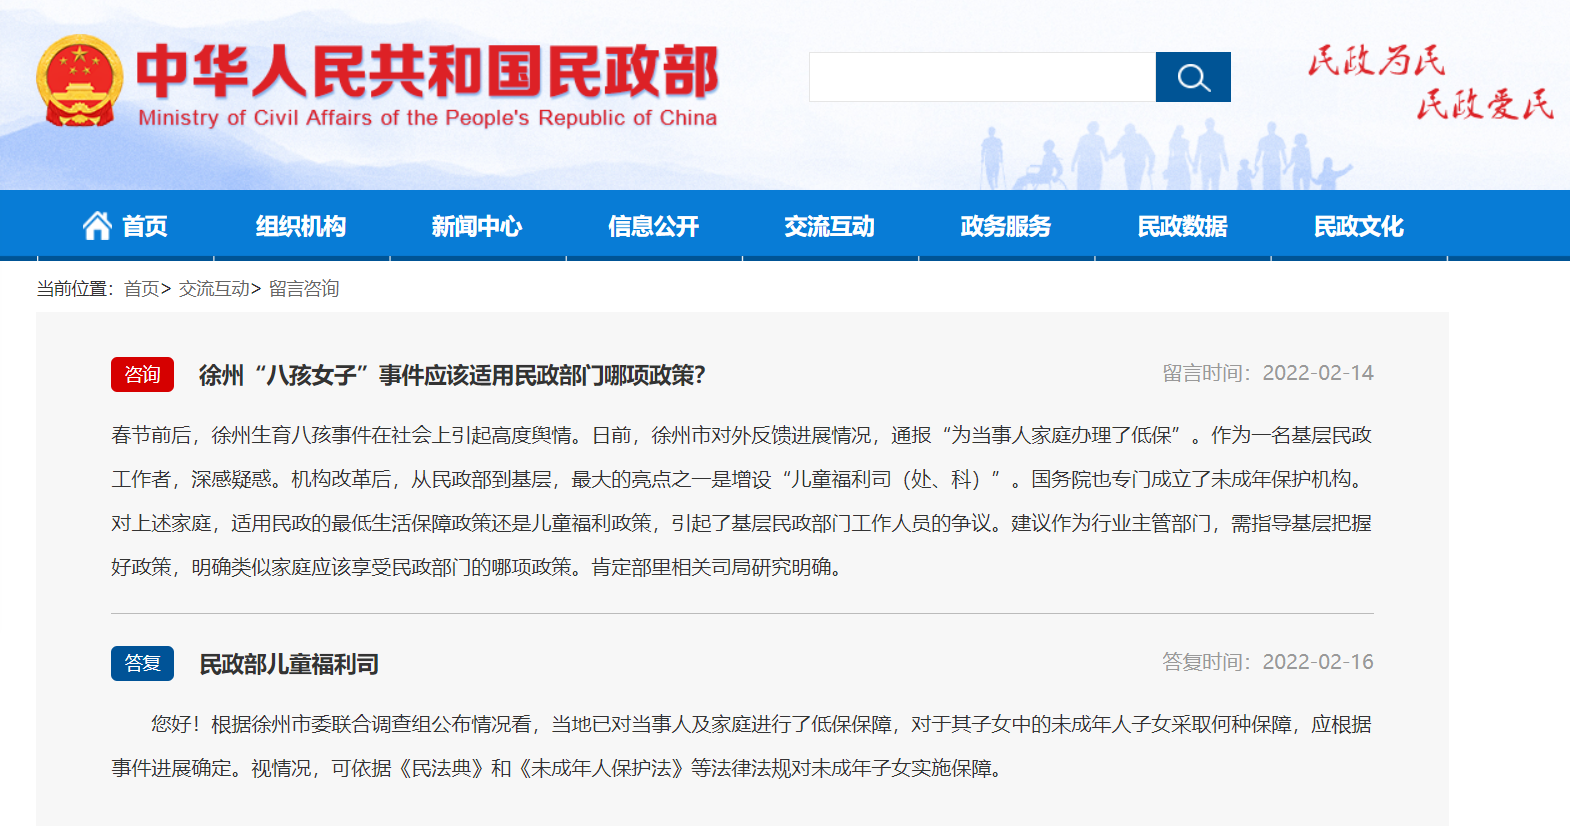Navigate to the 政务服务 section
The image size is (1570, 833).
(x=1005, y=226)
